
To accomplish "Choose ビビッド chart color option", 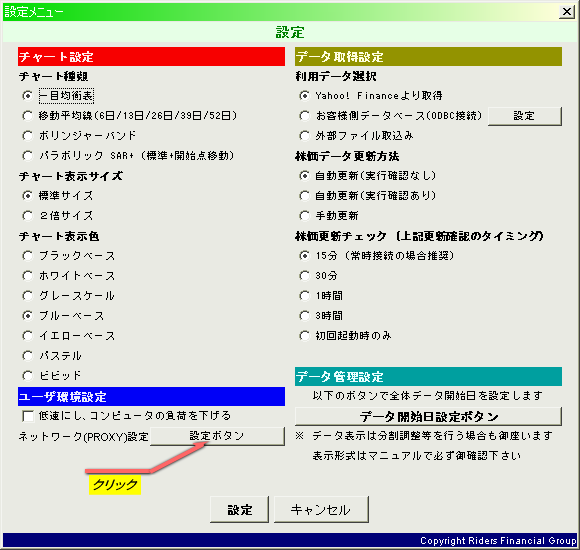I will click(x=27, y=375).
